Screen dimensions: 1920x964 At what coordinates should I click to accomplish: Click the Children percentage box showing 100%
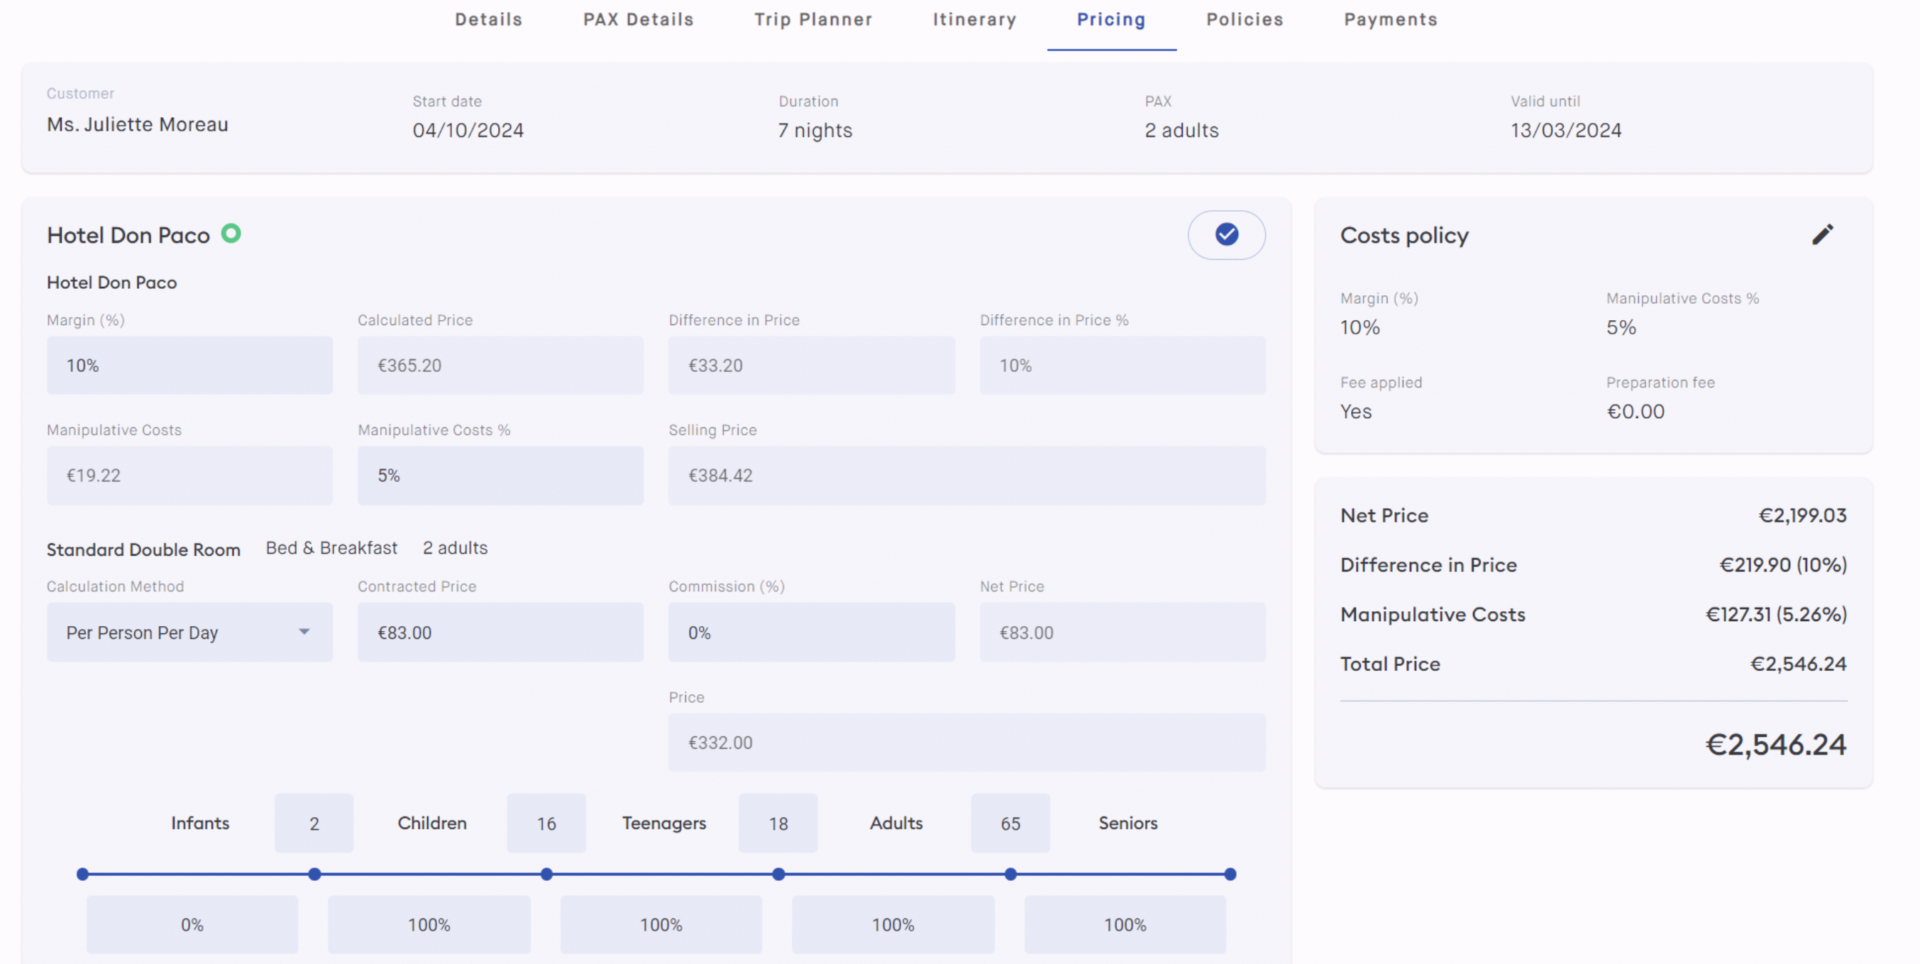coord(428,924)
